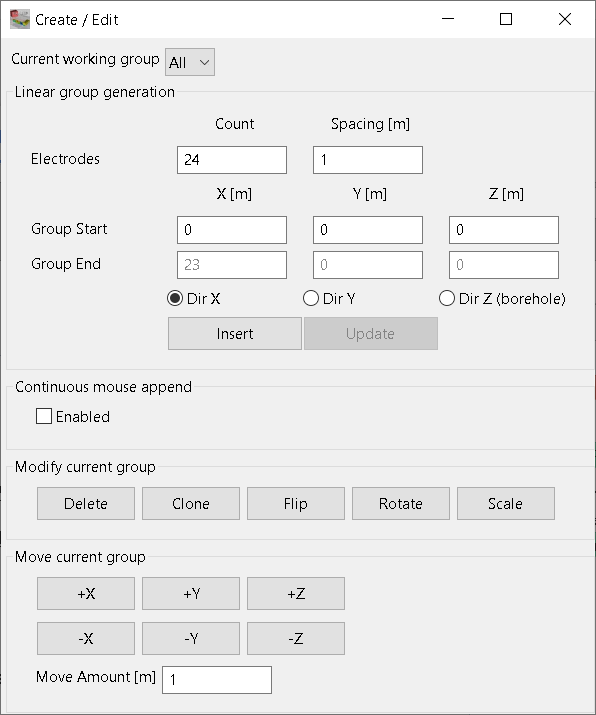Click the Rotate button
Viewport: 596px width, 715px height.
click(400, 503)
